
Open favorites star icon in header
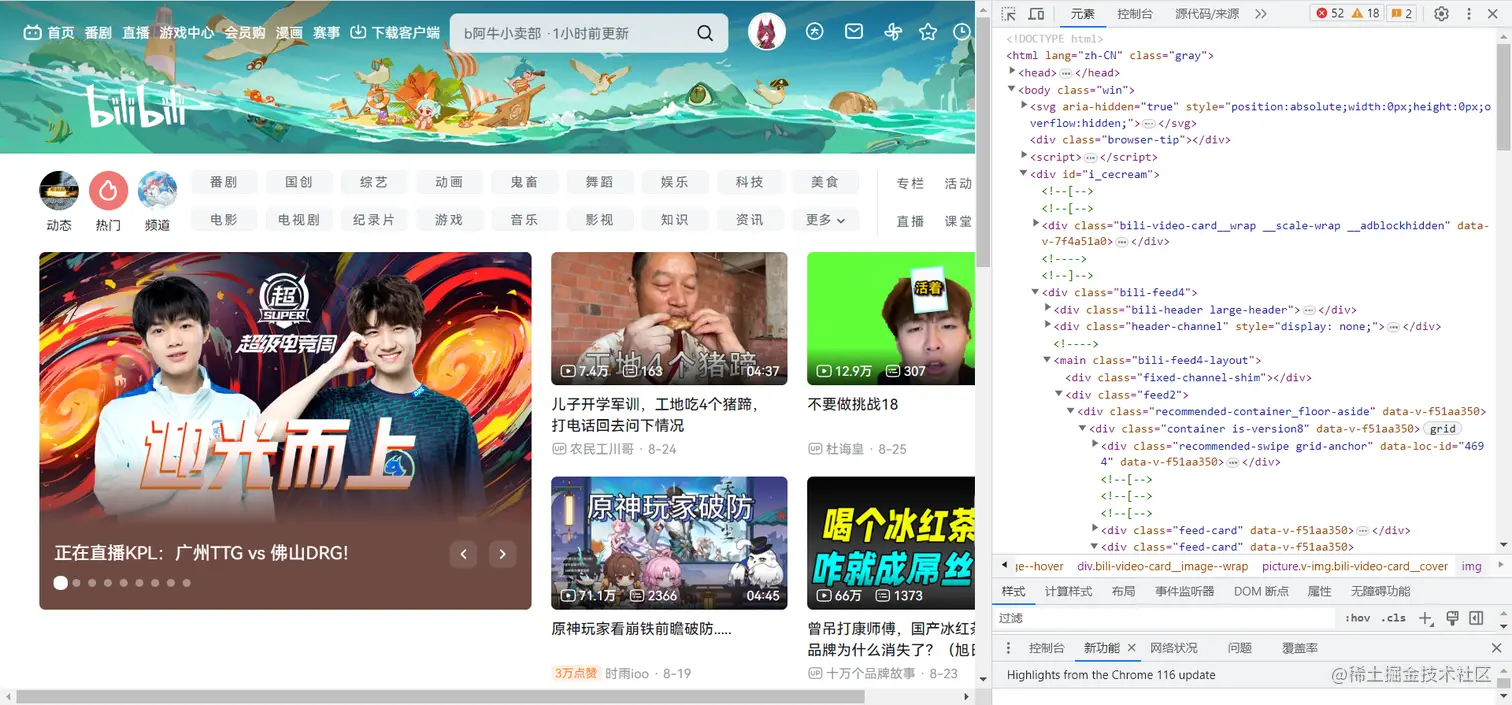tap(928, 33)
